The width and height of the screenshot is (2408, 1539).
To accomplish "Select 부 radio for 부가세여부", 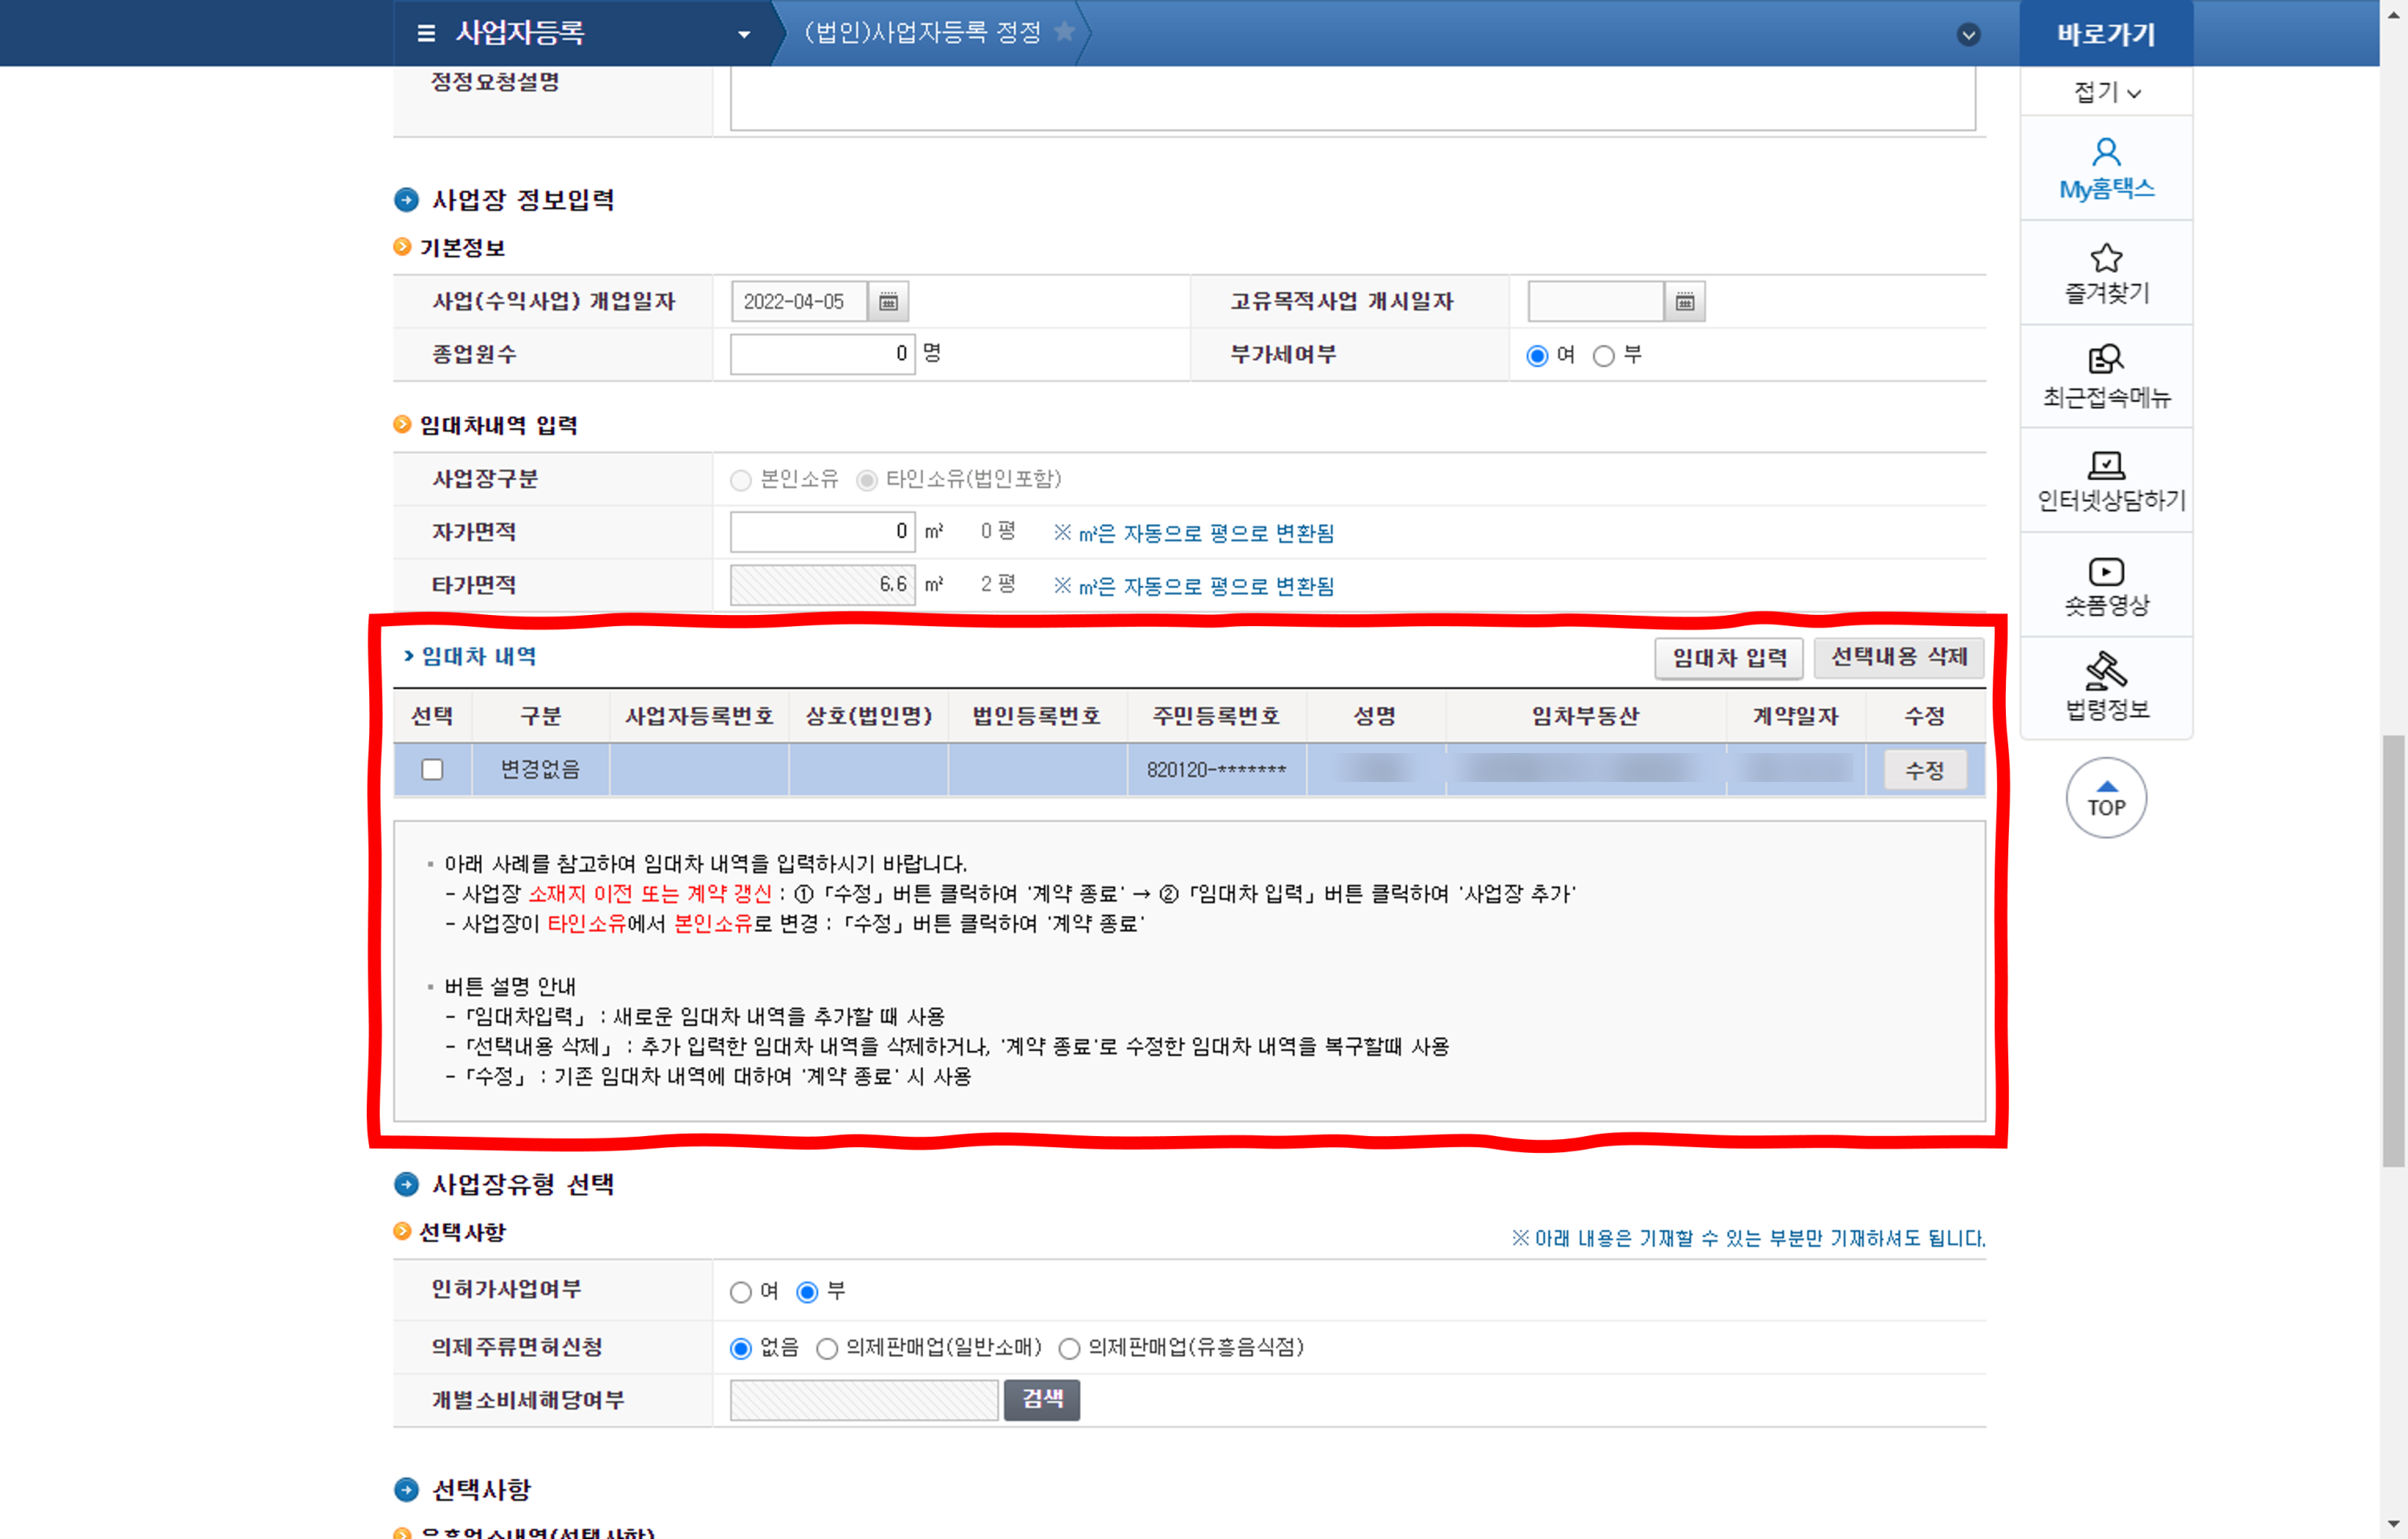I will point(1603,356).
